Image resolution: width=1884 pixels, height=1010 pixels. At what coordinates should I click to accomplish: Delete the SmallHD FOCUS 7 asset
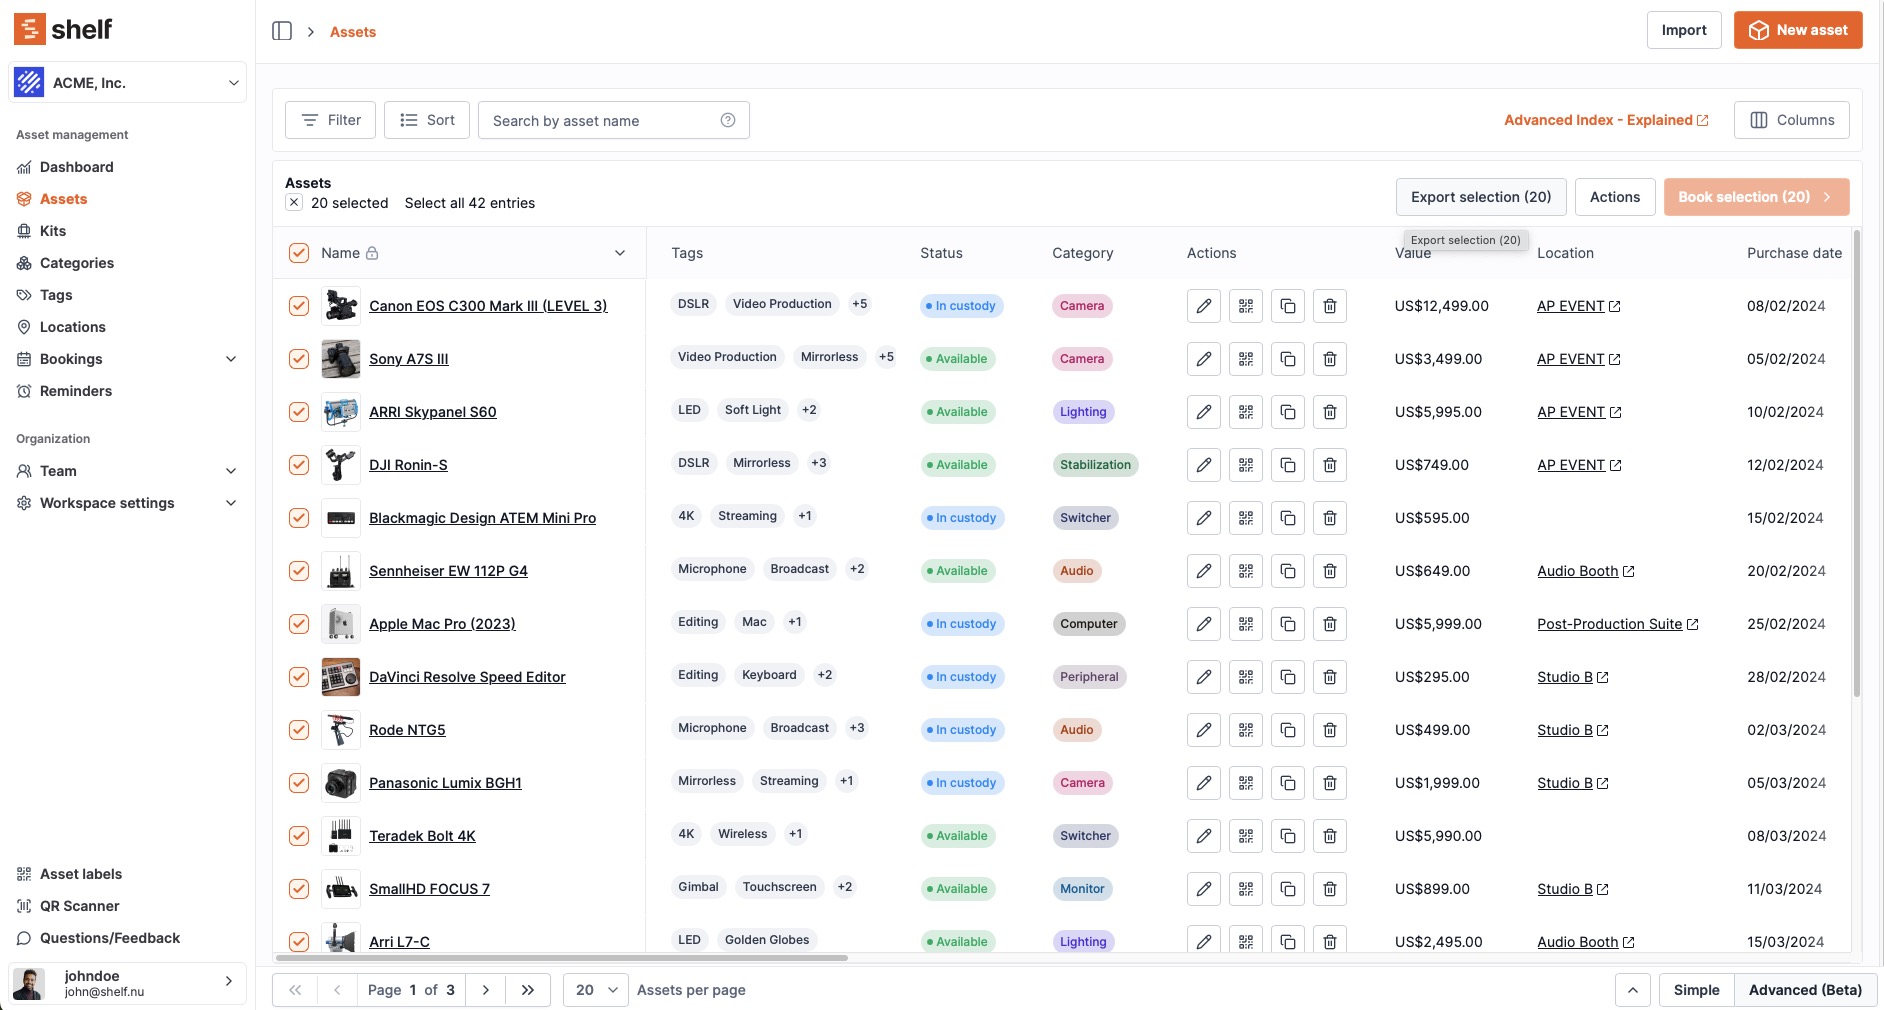point(1330,889)
